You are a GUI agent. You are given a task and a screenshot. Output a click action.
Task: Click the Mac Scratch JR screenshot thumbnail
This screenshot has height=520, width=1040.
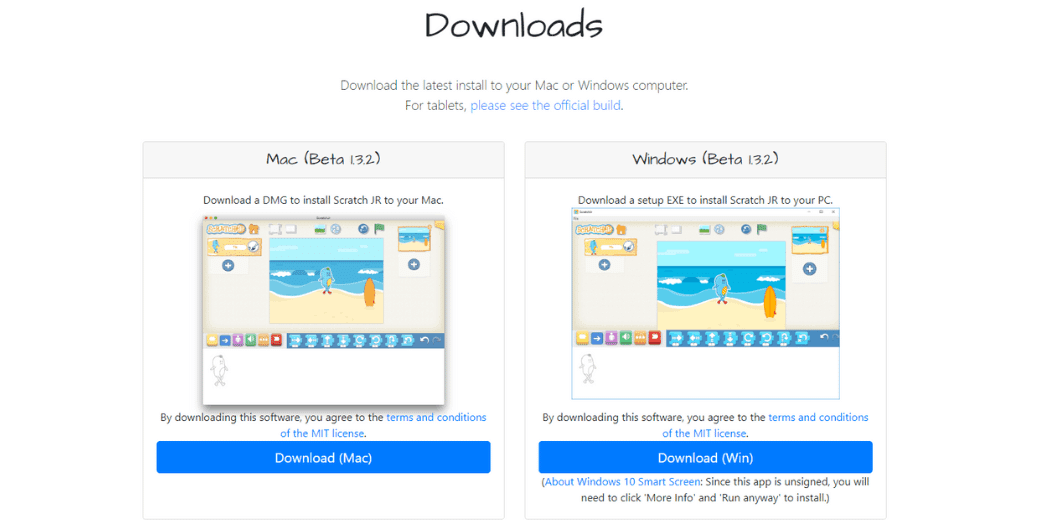click(324, 310)
